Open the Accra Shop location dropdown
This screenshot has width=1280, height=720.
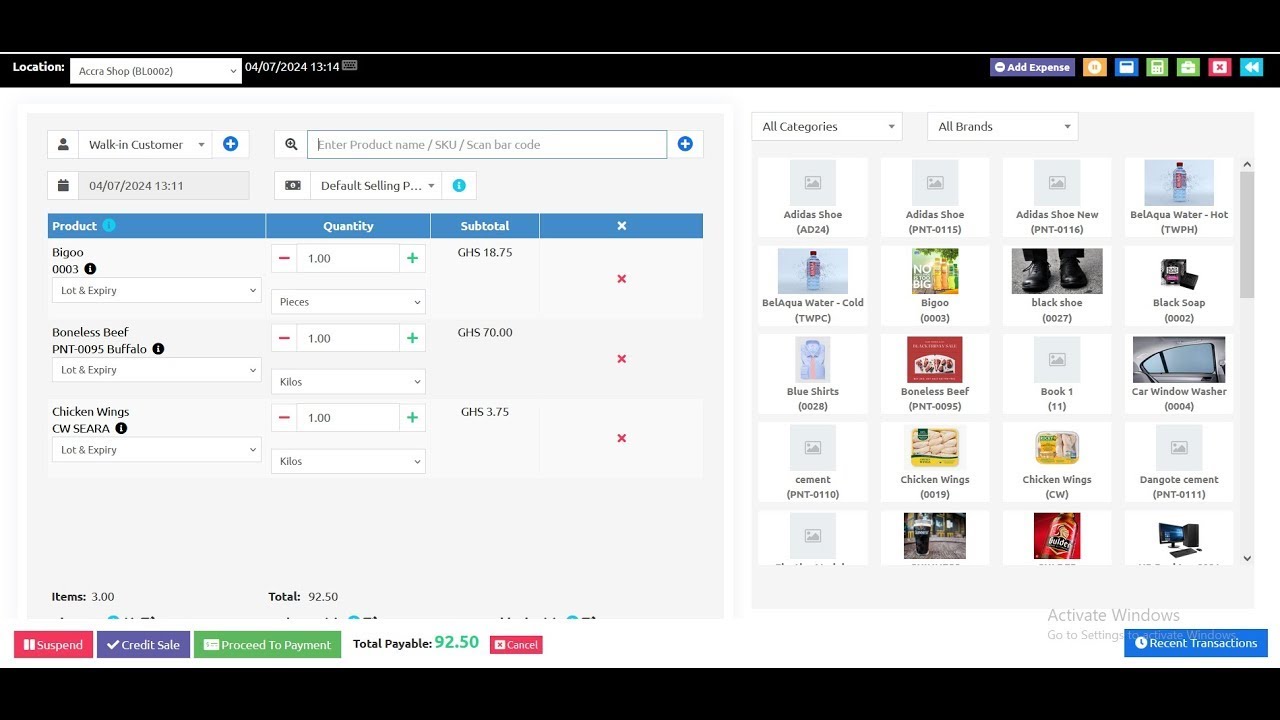coord(156,71)
